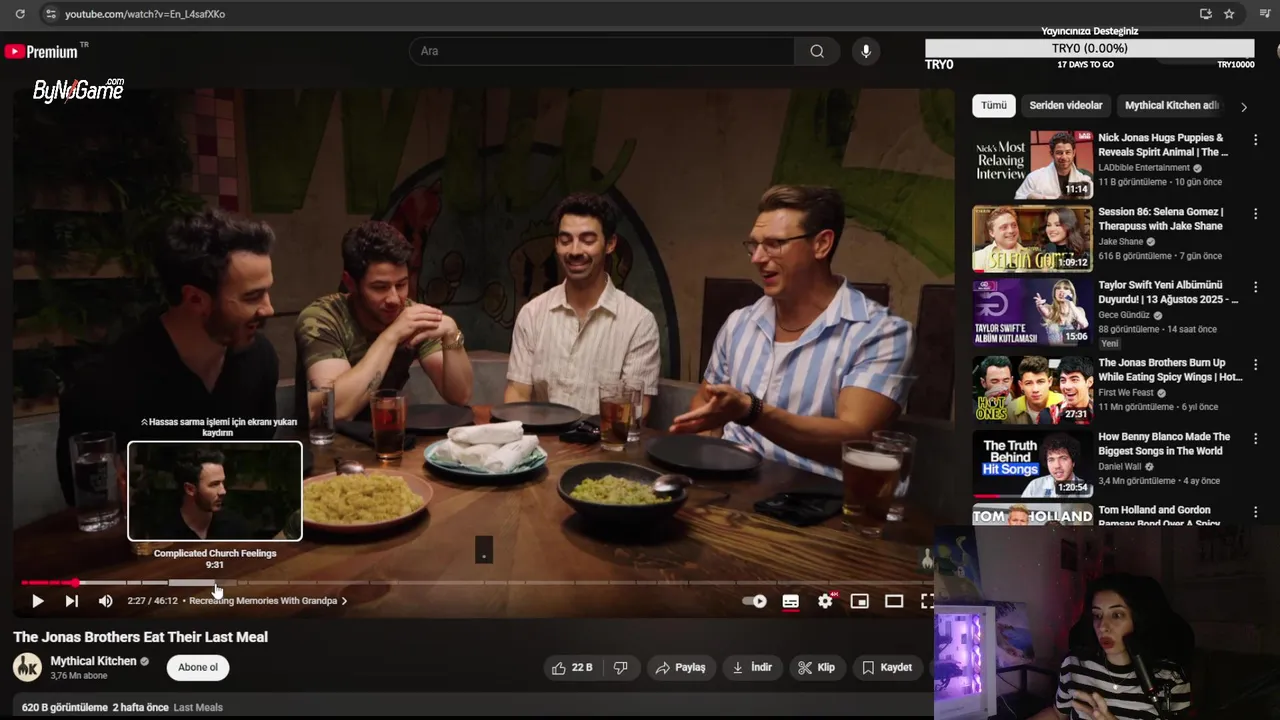The image size is (1280, 720).
Task: Subscribe with the Abone ol button
Action: [x=198, y=667]
